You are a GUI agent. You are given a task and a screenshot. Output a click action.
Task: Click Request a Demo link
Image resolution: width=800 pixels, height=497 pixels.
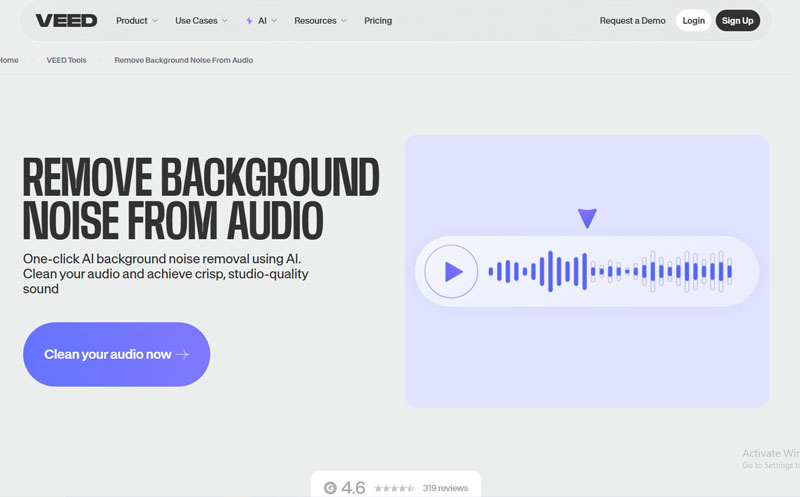pos(632,20)
